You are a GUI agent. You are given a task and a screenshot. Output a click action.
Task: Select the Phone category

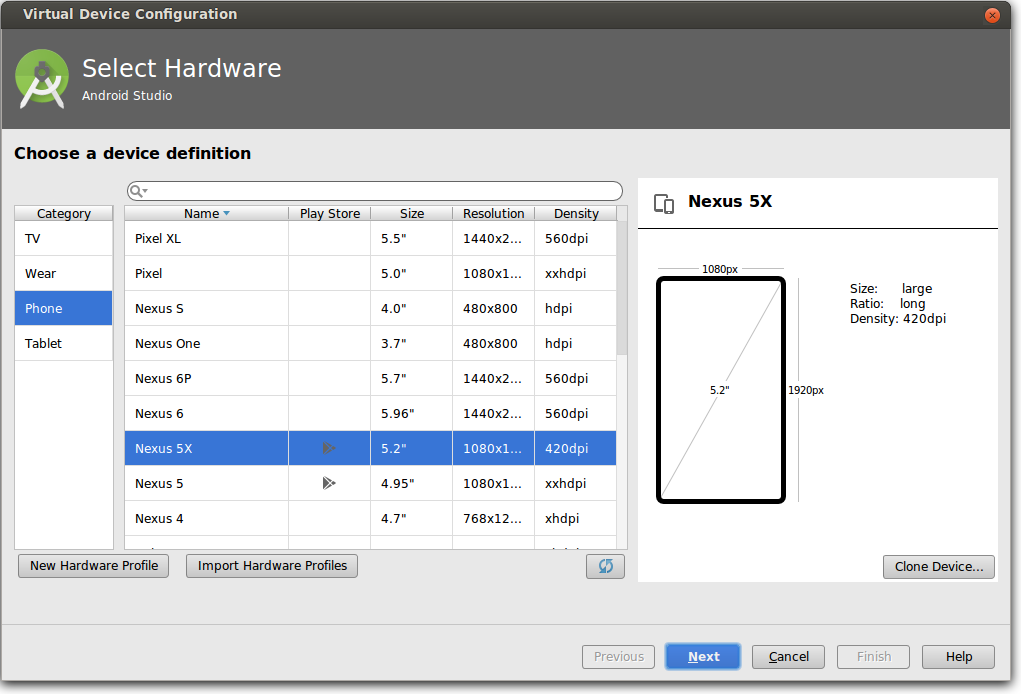64,309
